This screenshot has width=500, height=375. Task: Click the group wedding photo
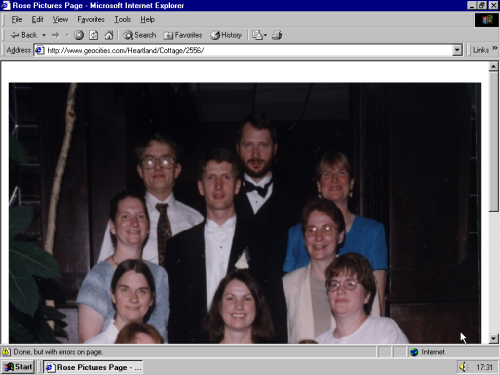coord(245,213)
